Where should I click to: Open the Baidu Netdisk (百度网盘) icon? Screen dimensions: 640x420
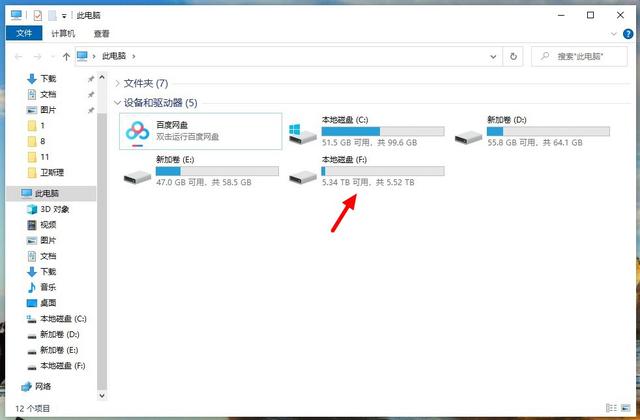tap(137, 133)
